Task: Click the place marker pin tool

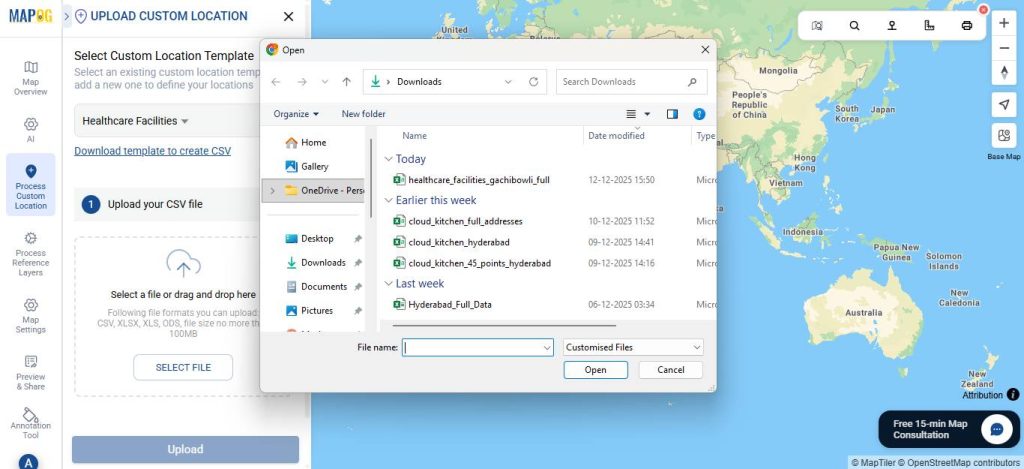Action: [x=892, y=26]
